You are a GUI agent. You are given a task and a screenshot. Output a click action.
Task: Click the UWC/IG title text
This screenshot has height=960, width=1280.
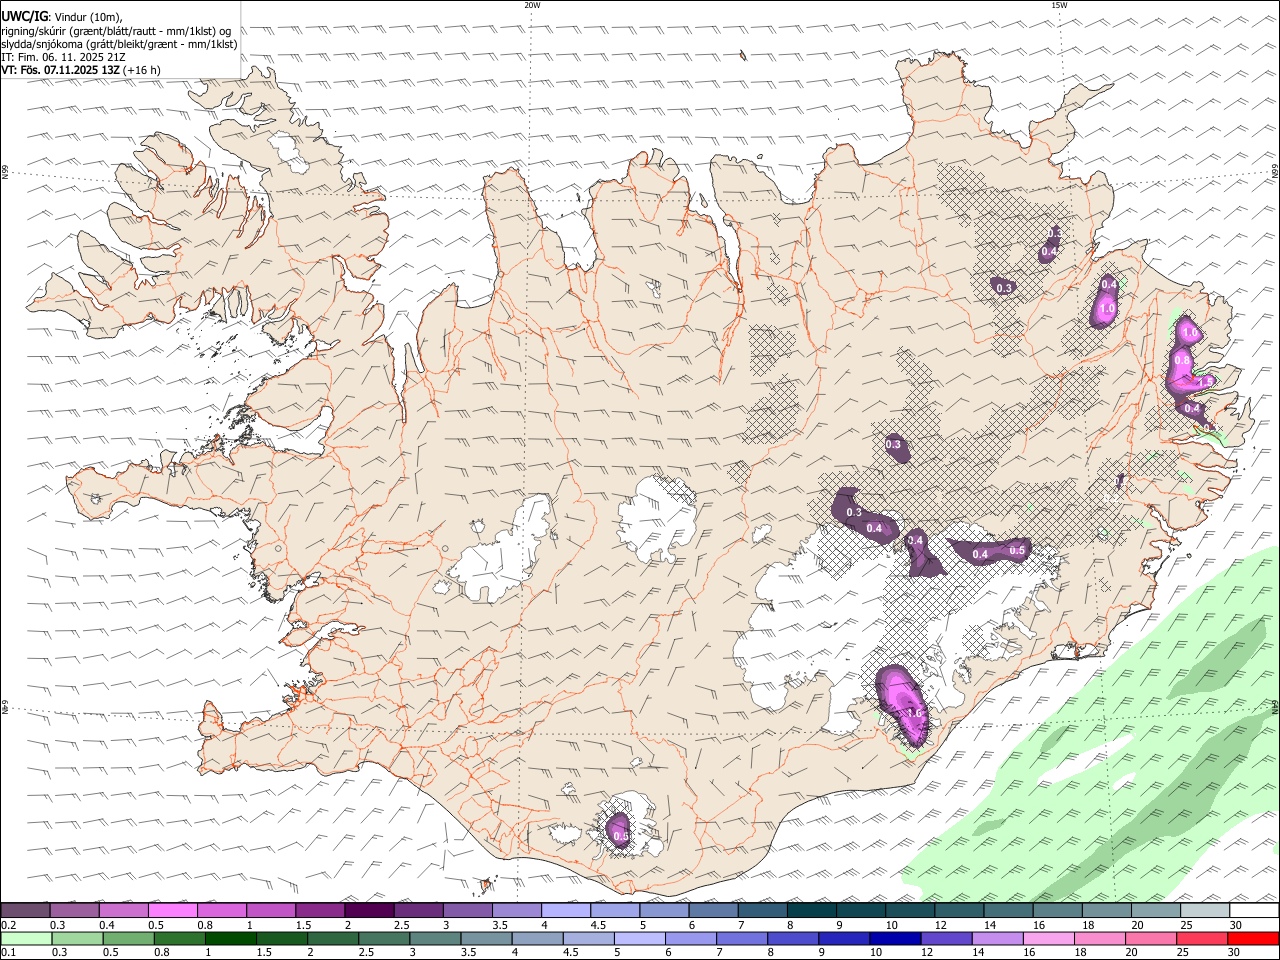pos(24,16)
